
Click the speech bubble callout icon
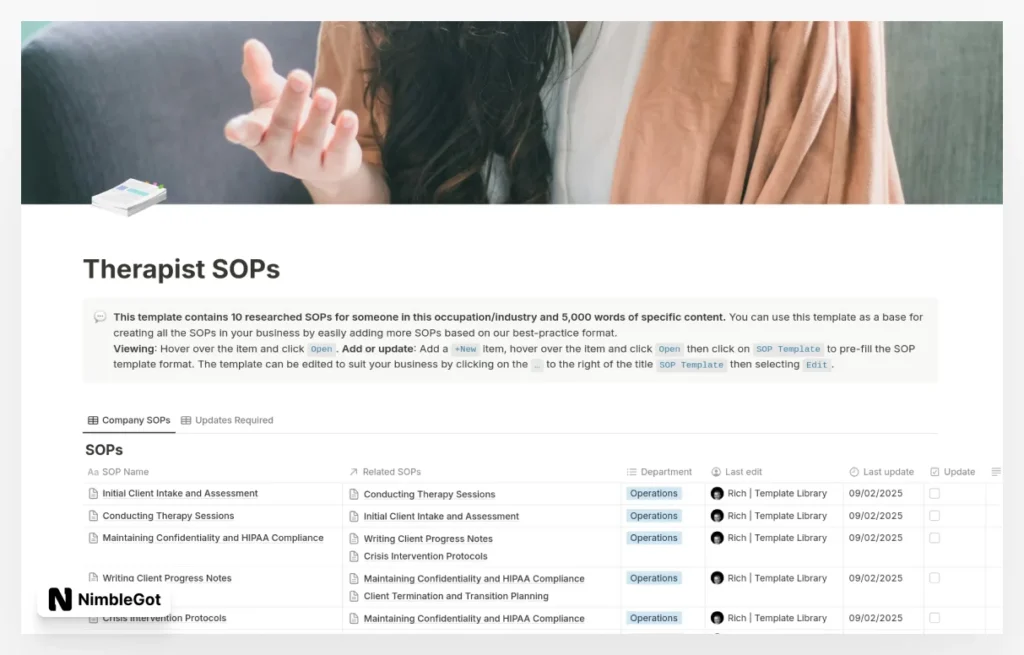pyautogui.click(x=100, y=317)
